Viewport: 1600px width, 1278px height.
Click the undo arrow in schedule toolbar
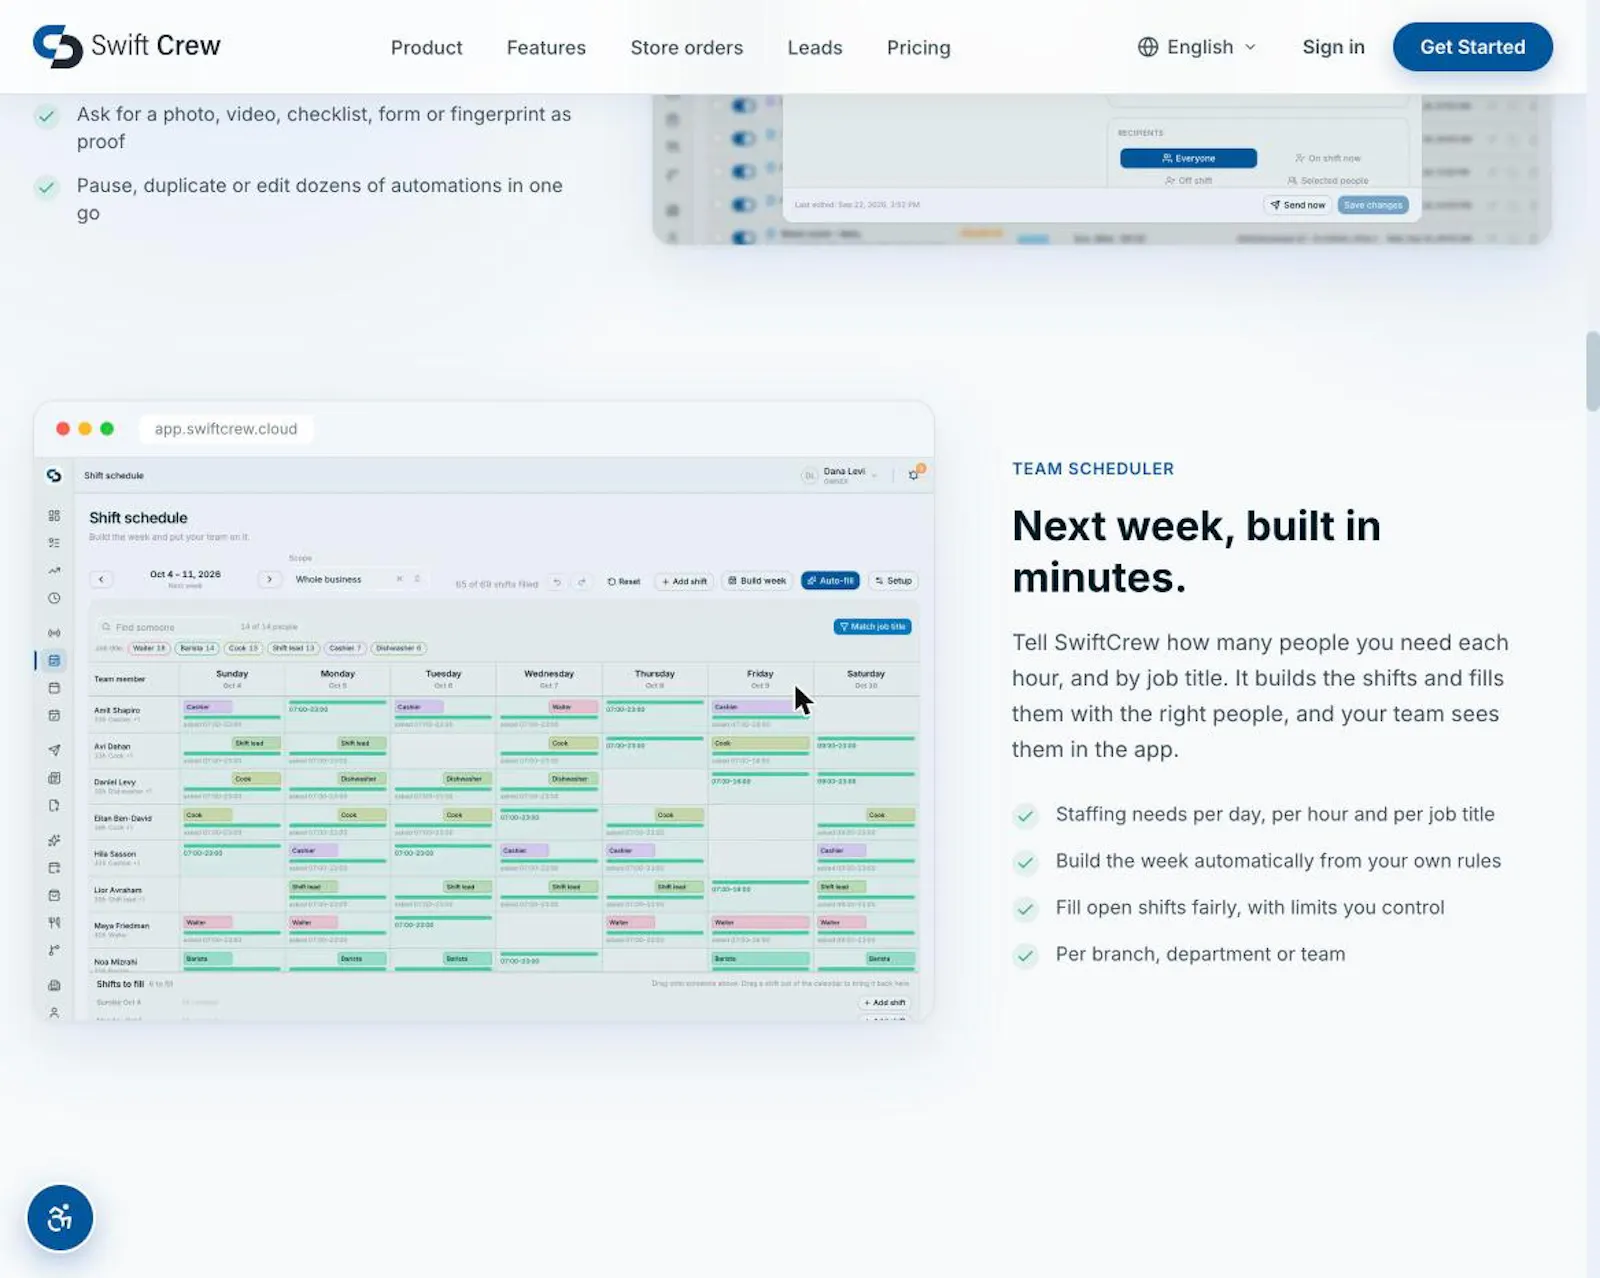point(557,582)
